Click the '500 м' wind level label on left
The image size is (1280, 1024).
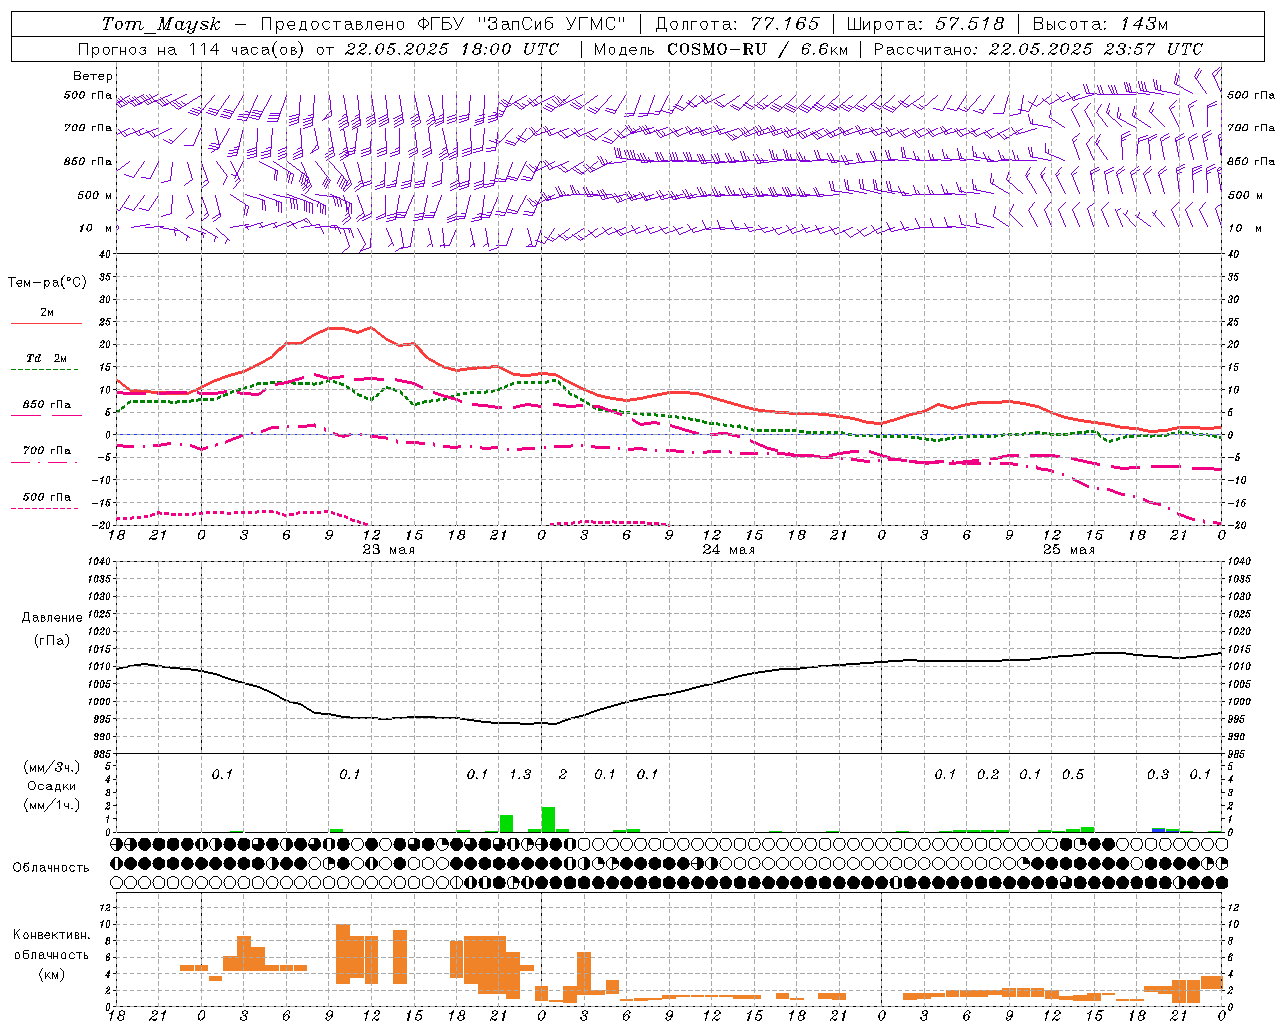pyautogui.click(x=95, y=195)
